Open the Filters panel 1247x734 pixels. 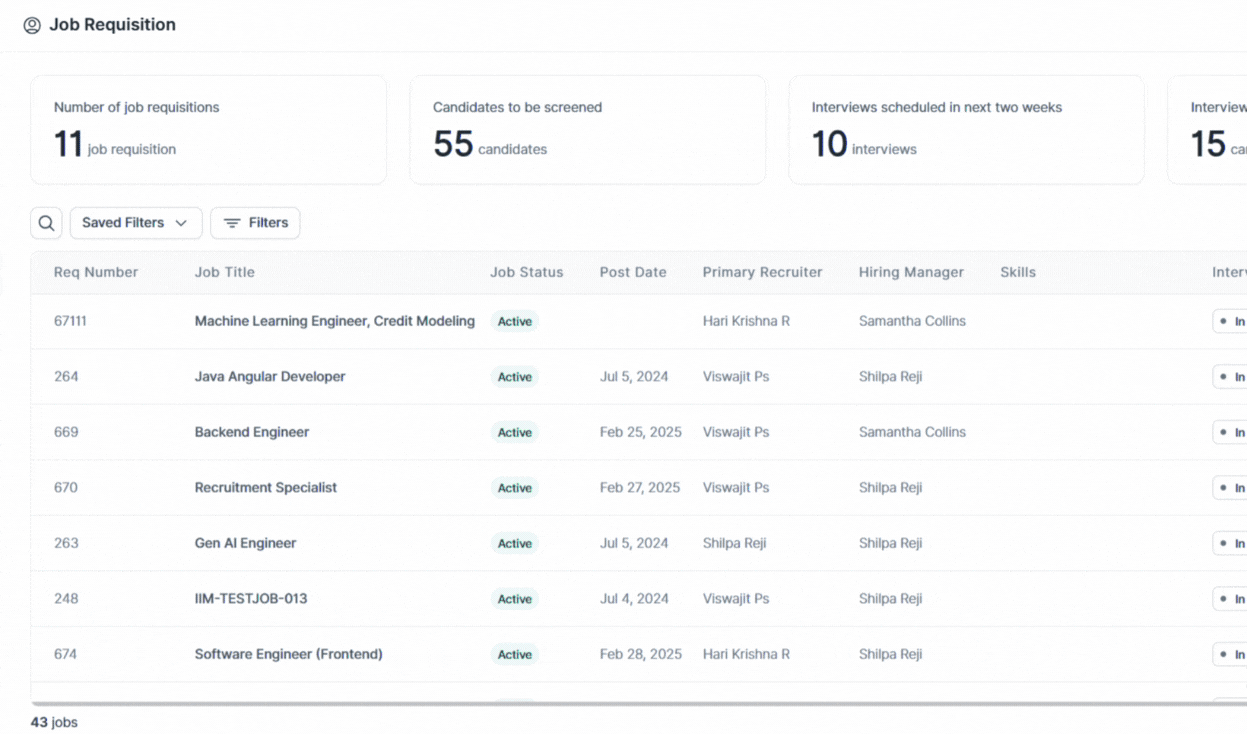point(255,223)
